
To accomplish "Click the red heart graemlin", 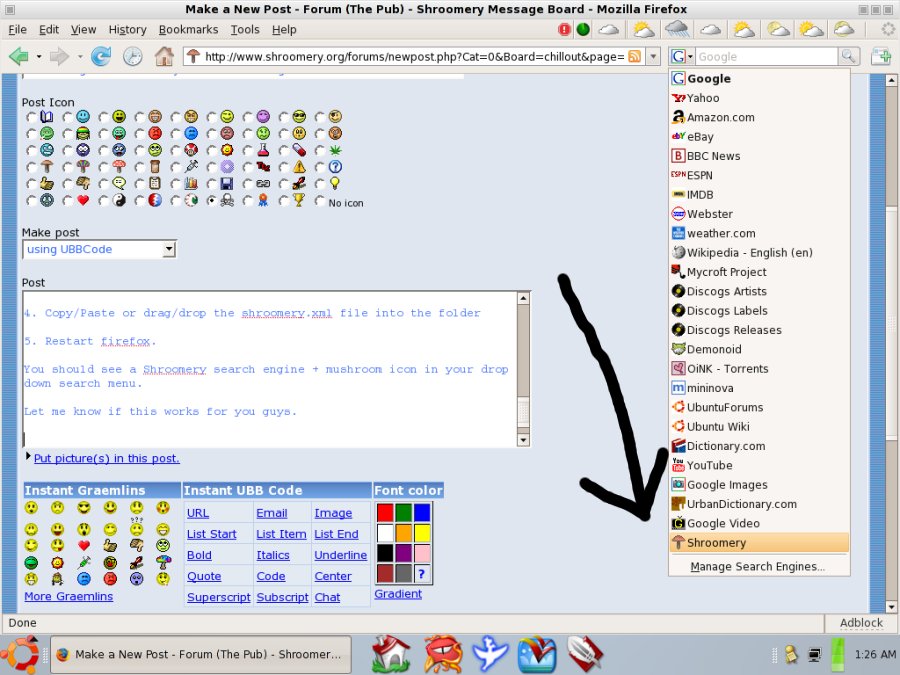I will click(84, 545).
